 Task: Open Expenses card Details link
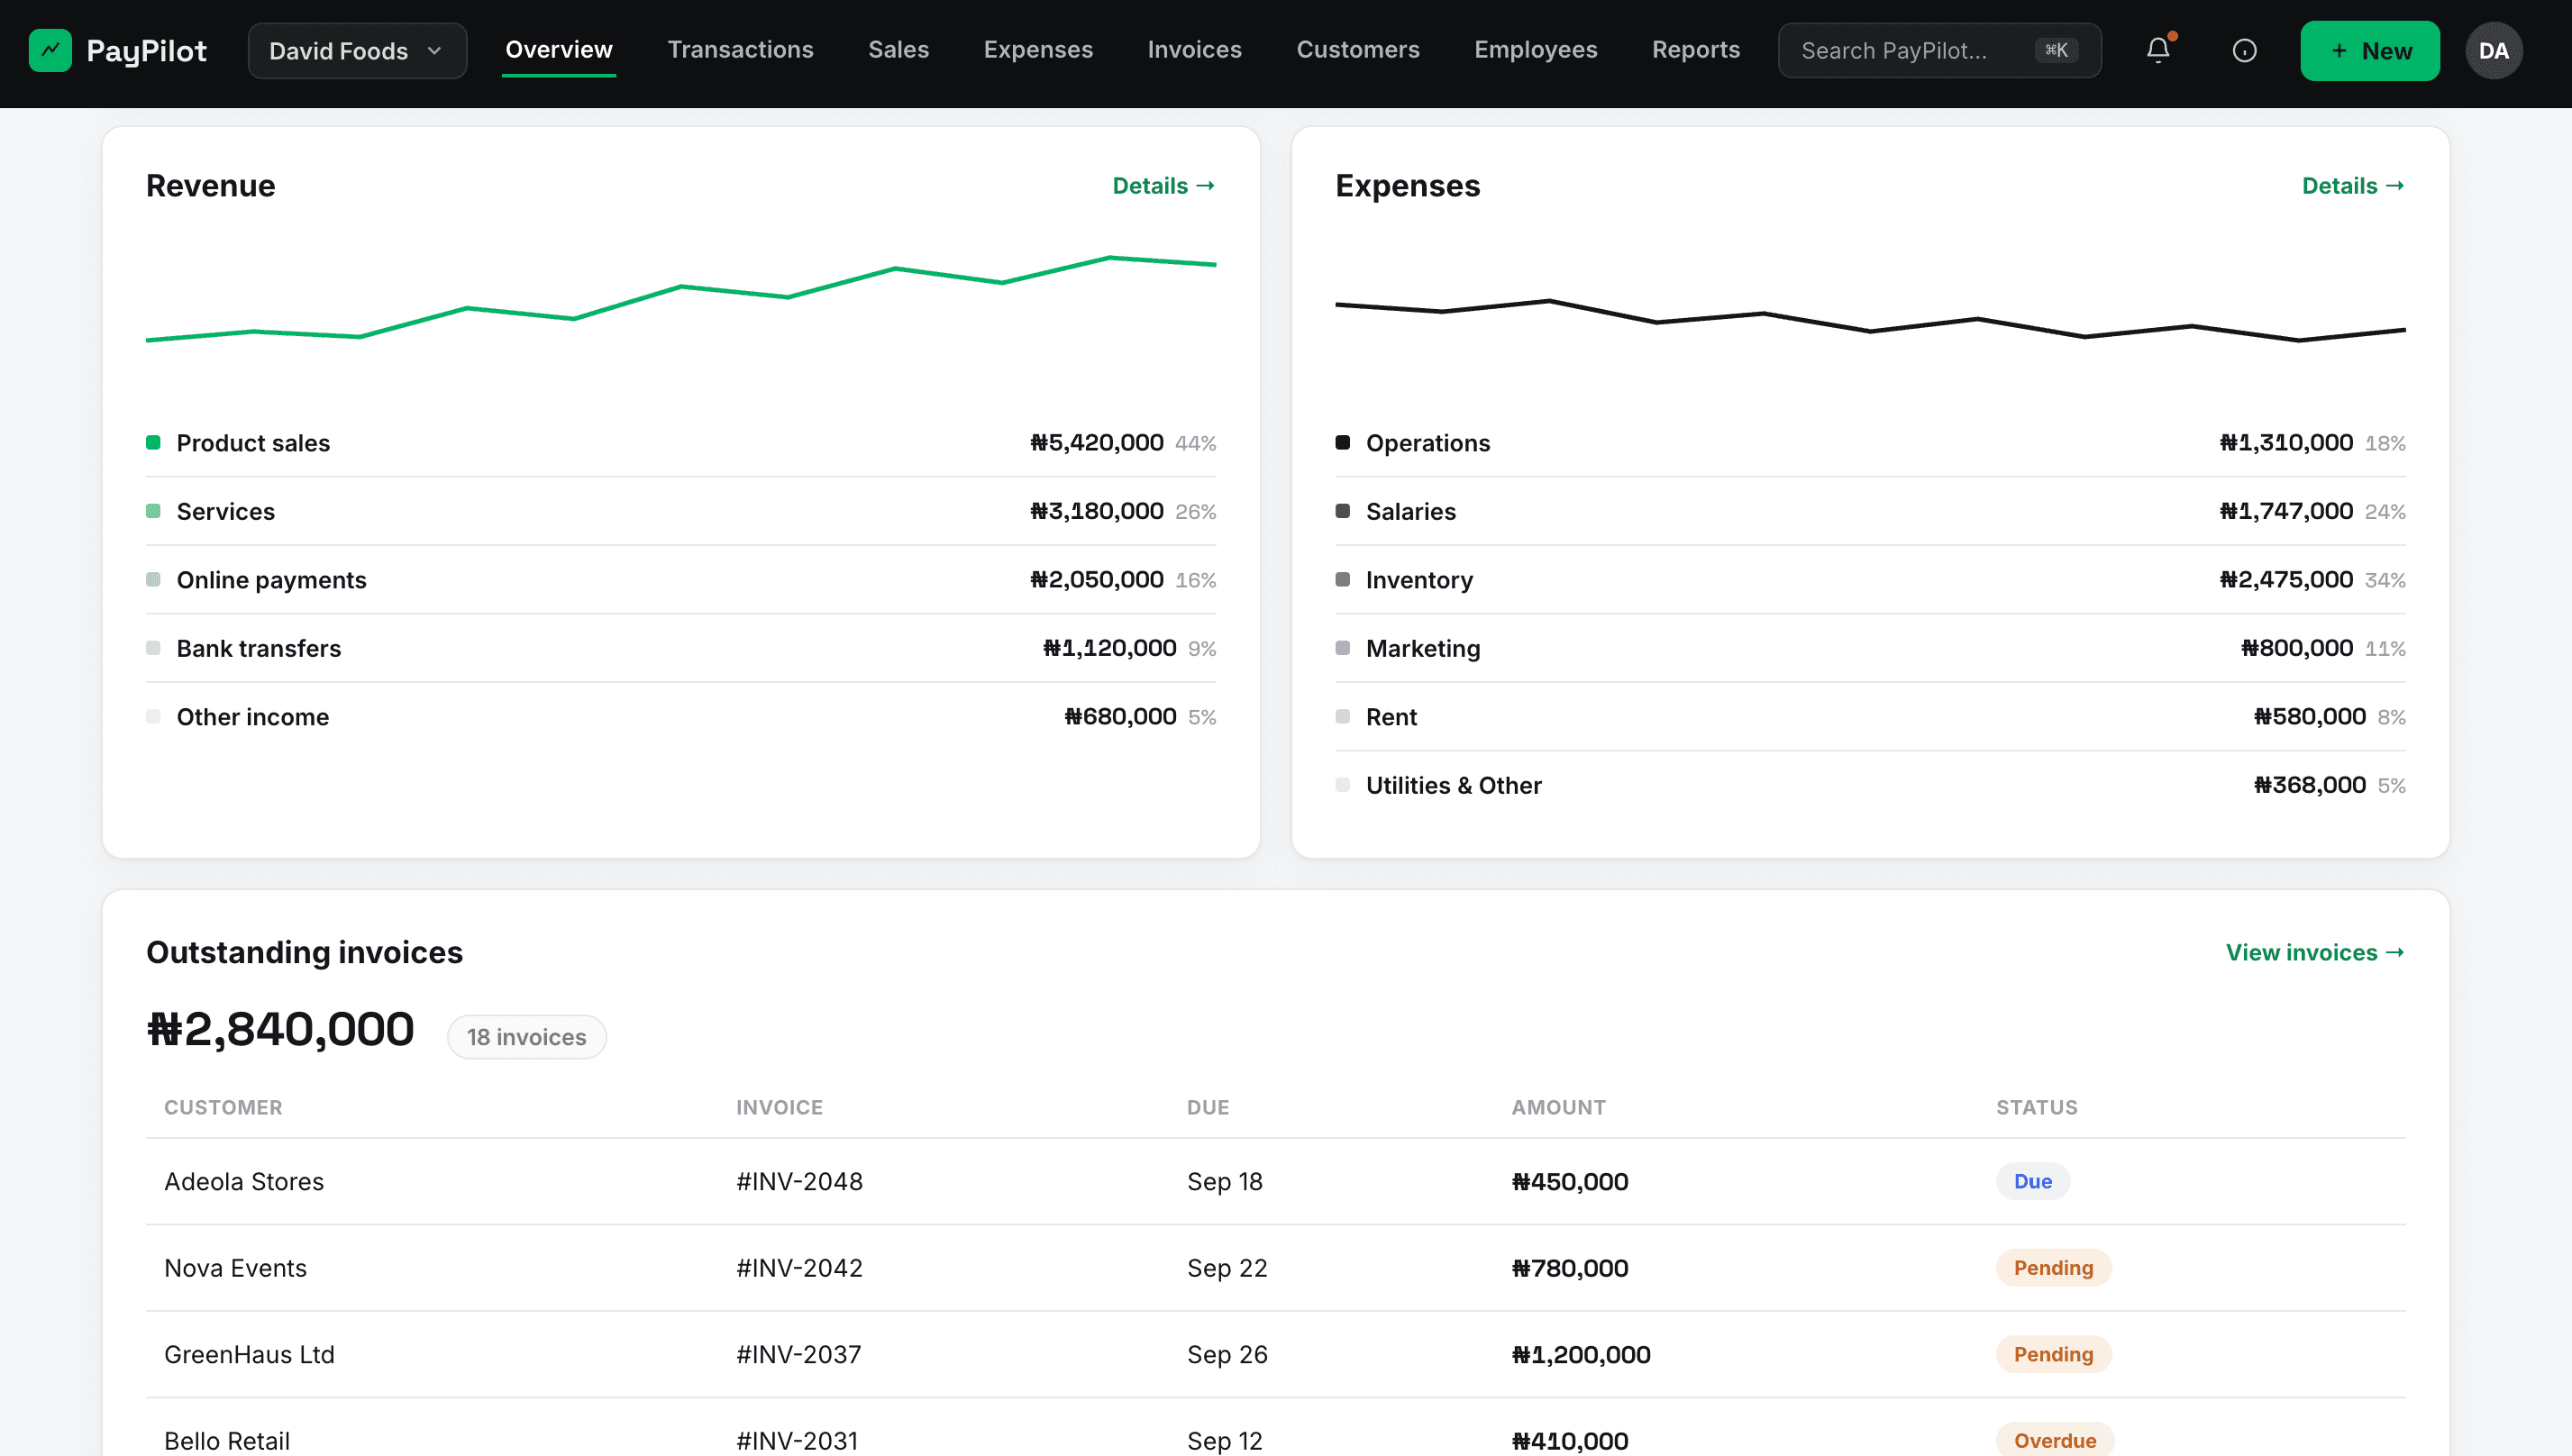[x=2353, y=186]
